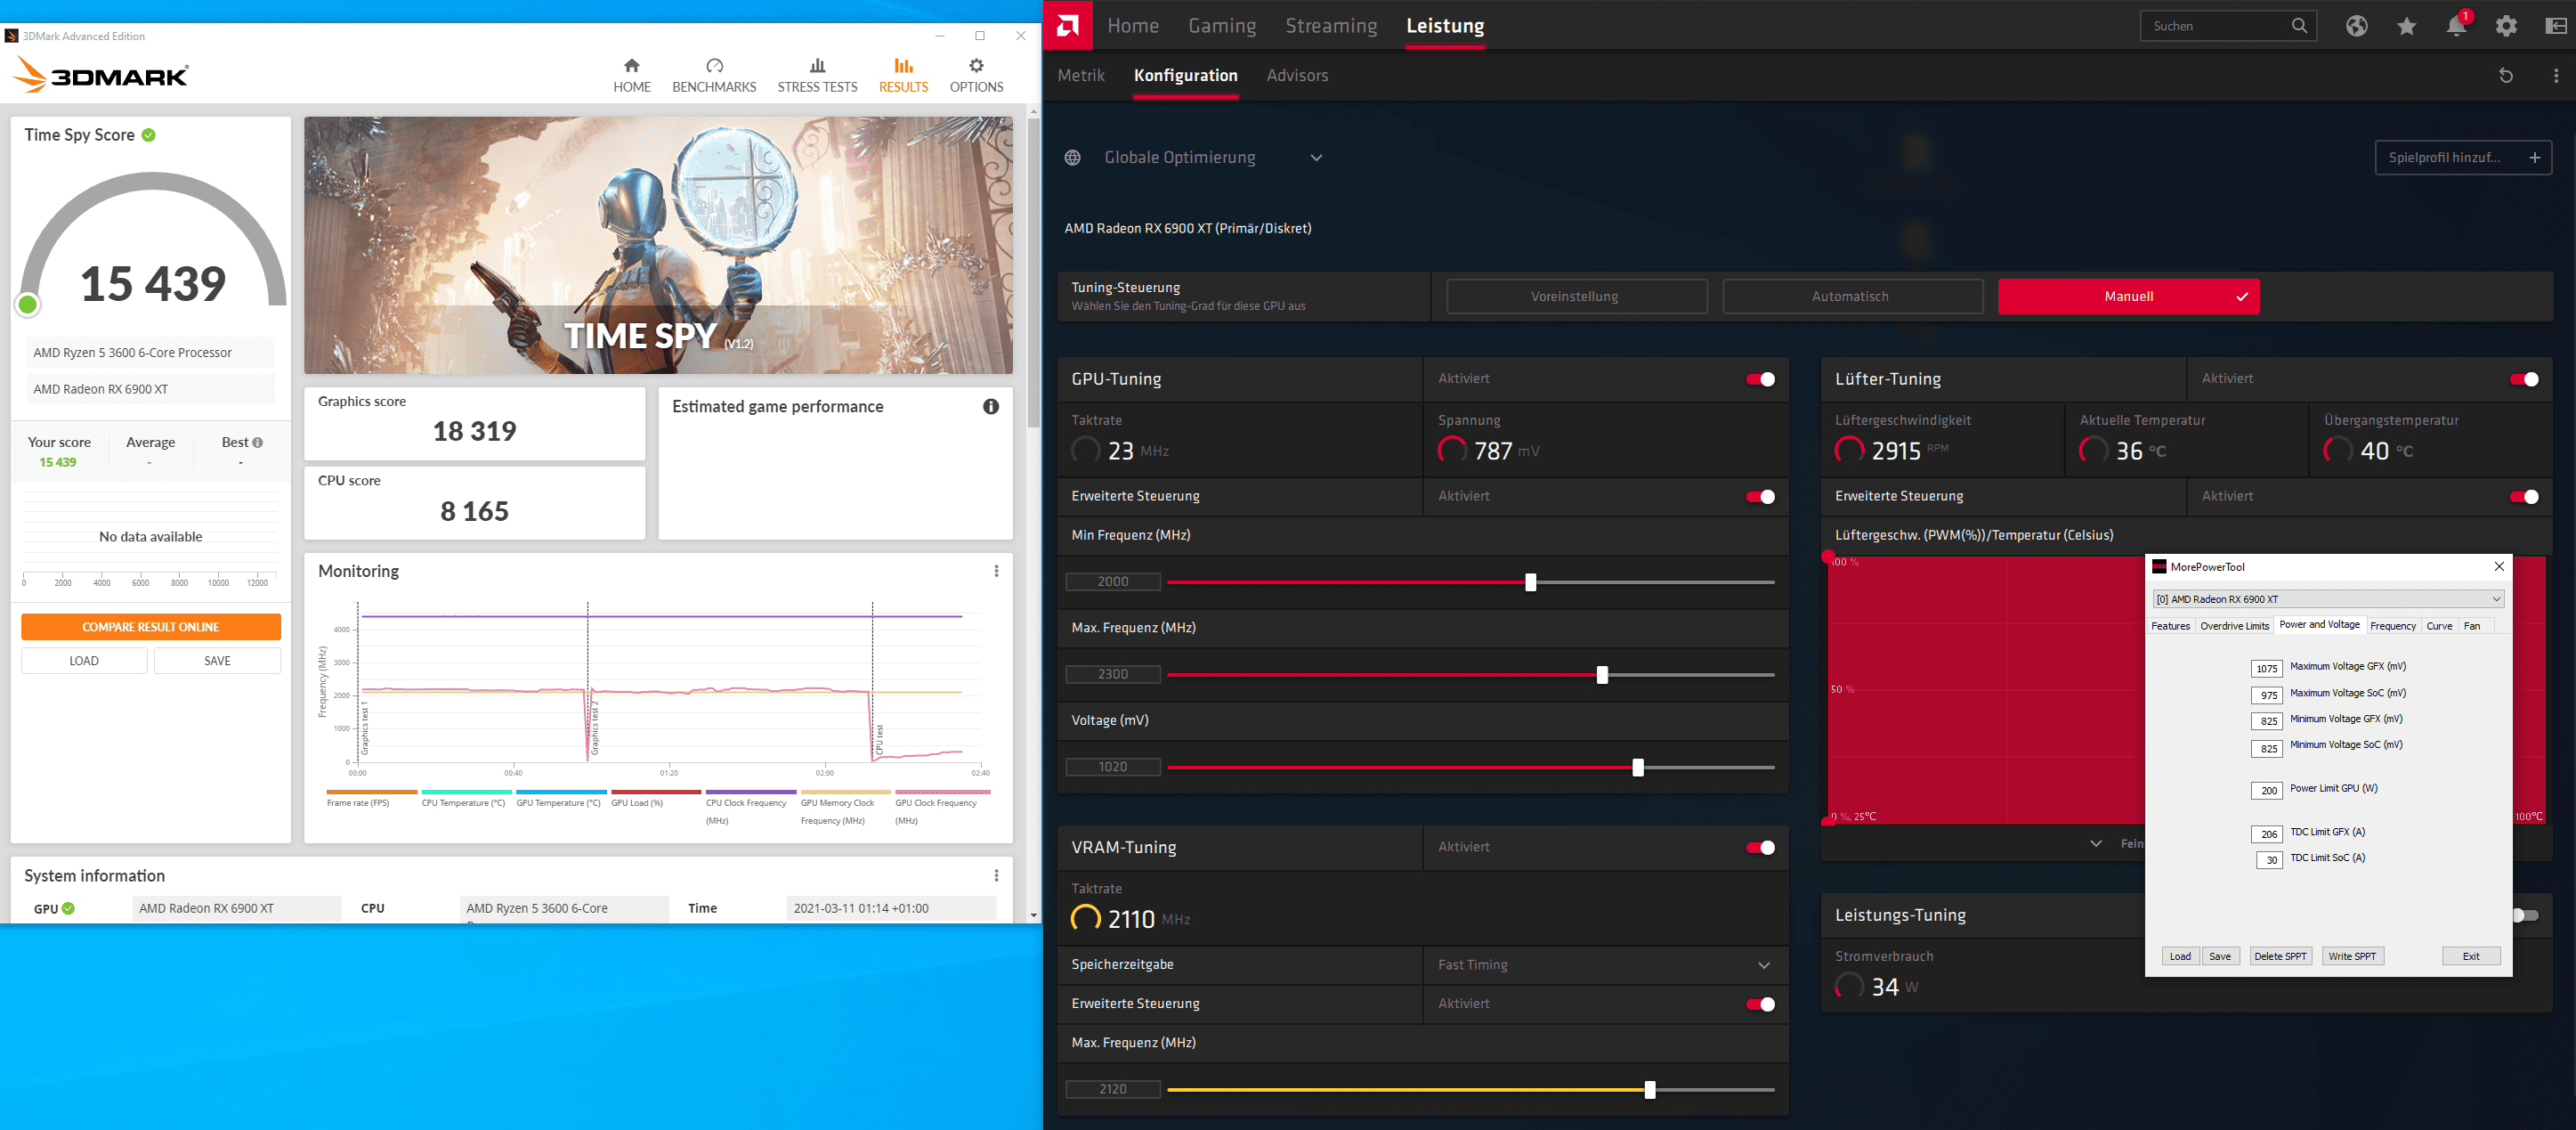The height and width of the screenshot is (1130, 2576).
Task: Open MorePowerTool Overdrive Limits tab
Action: coord(2234,626)
